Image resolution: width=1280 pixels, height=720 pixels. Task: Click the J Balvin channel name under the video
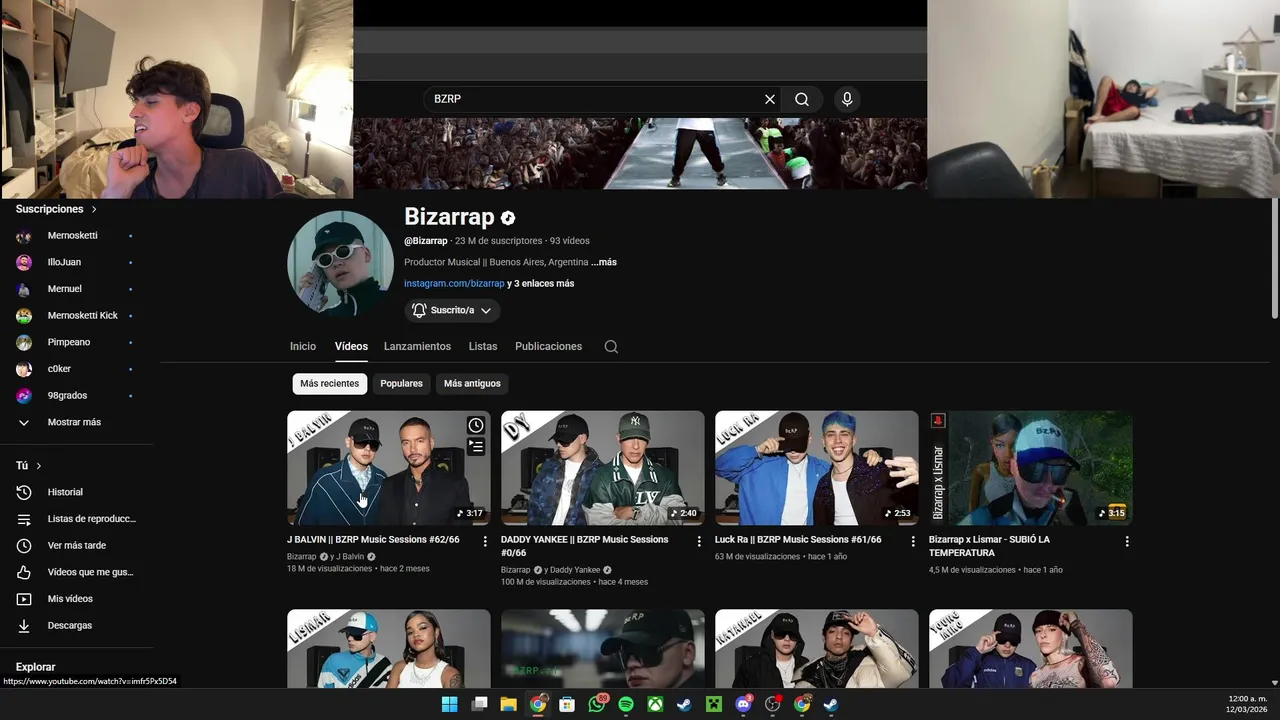(350, 556)
